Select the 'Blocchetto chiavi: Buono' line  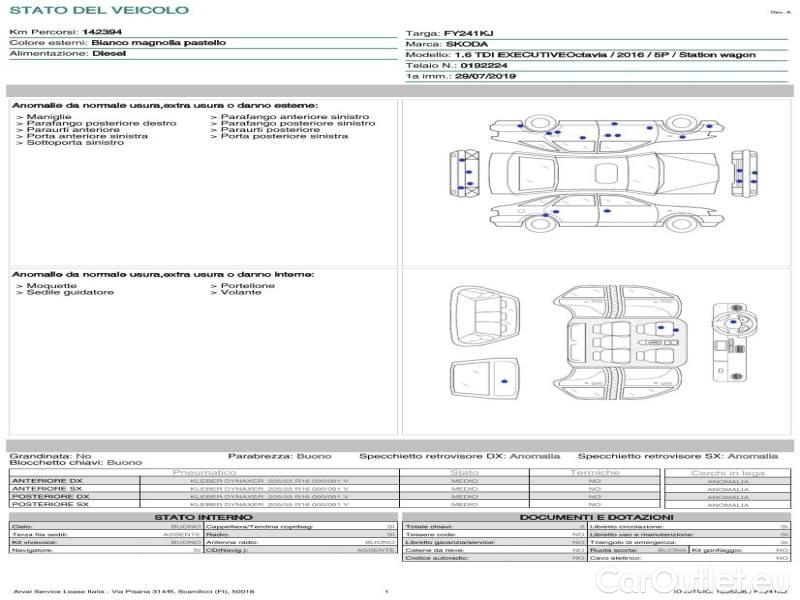76,463
